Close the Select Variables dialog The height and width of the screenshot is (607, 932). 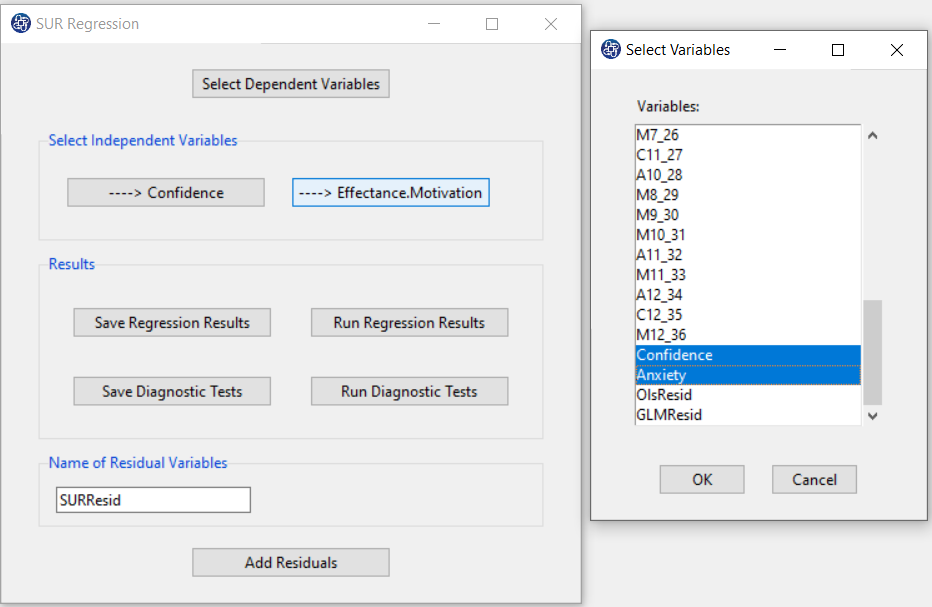tap(897, 50)
